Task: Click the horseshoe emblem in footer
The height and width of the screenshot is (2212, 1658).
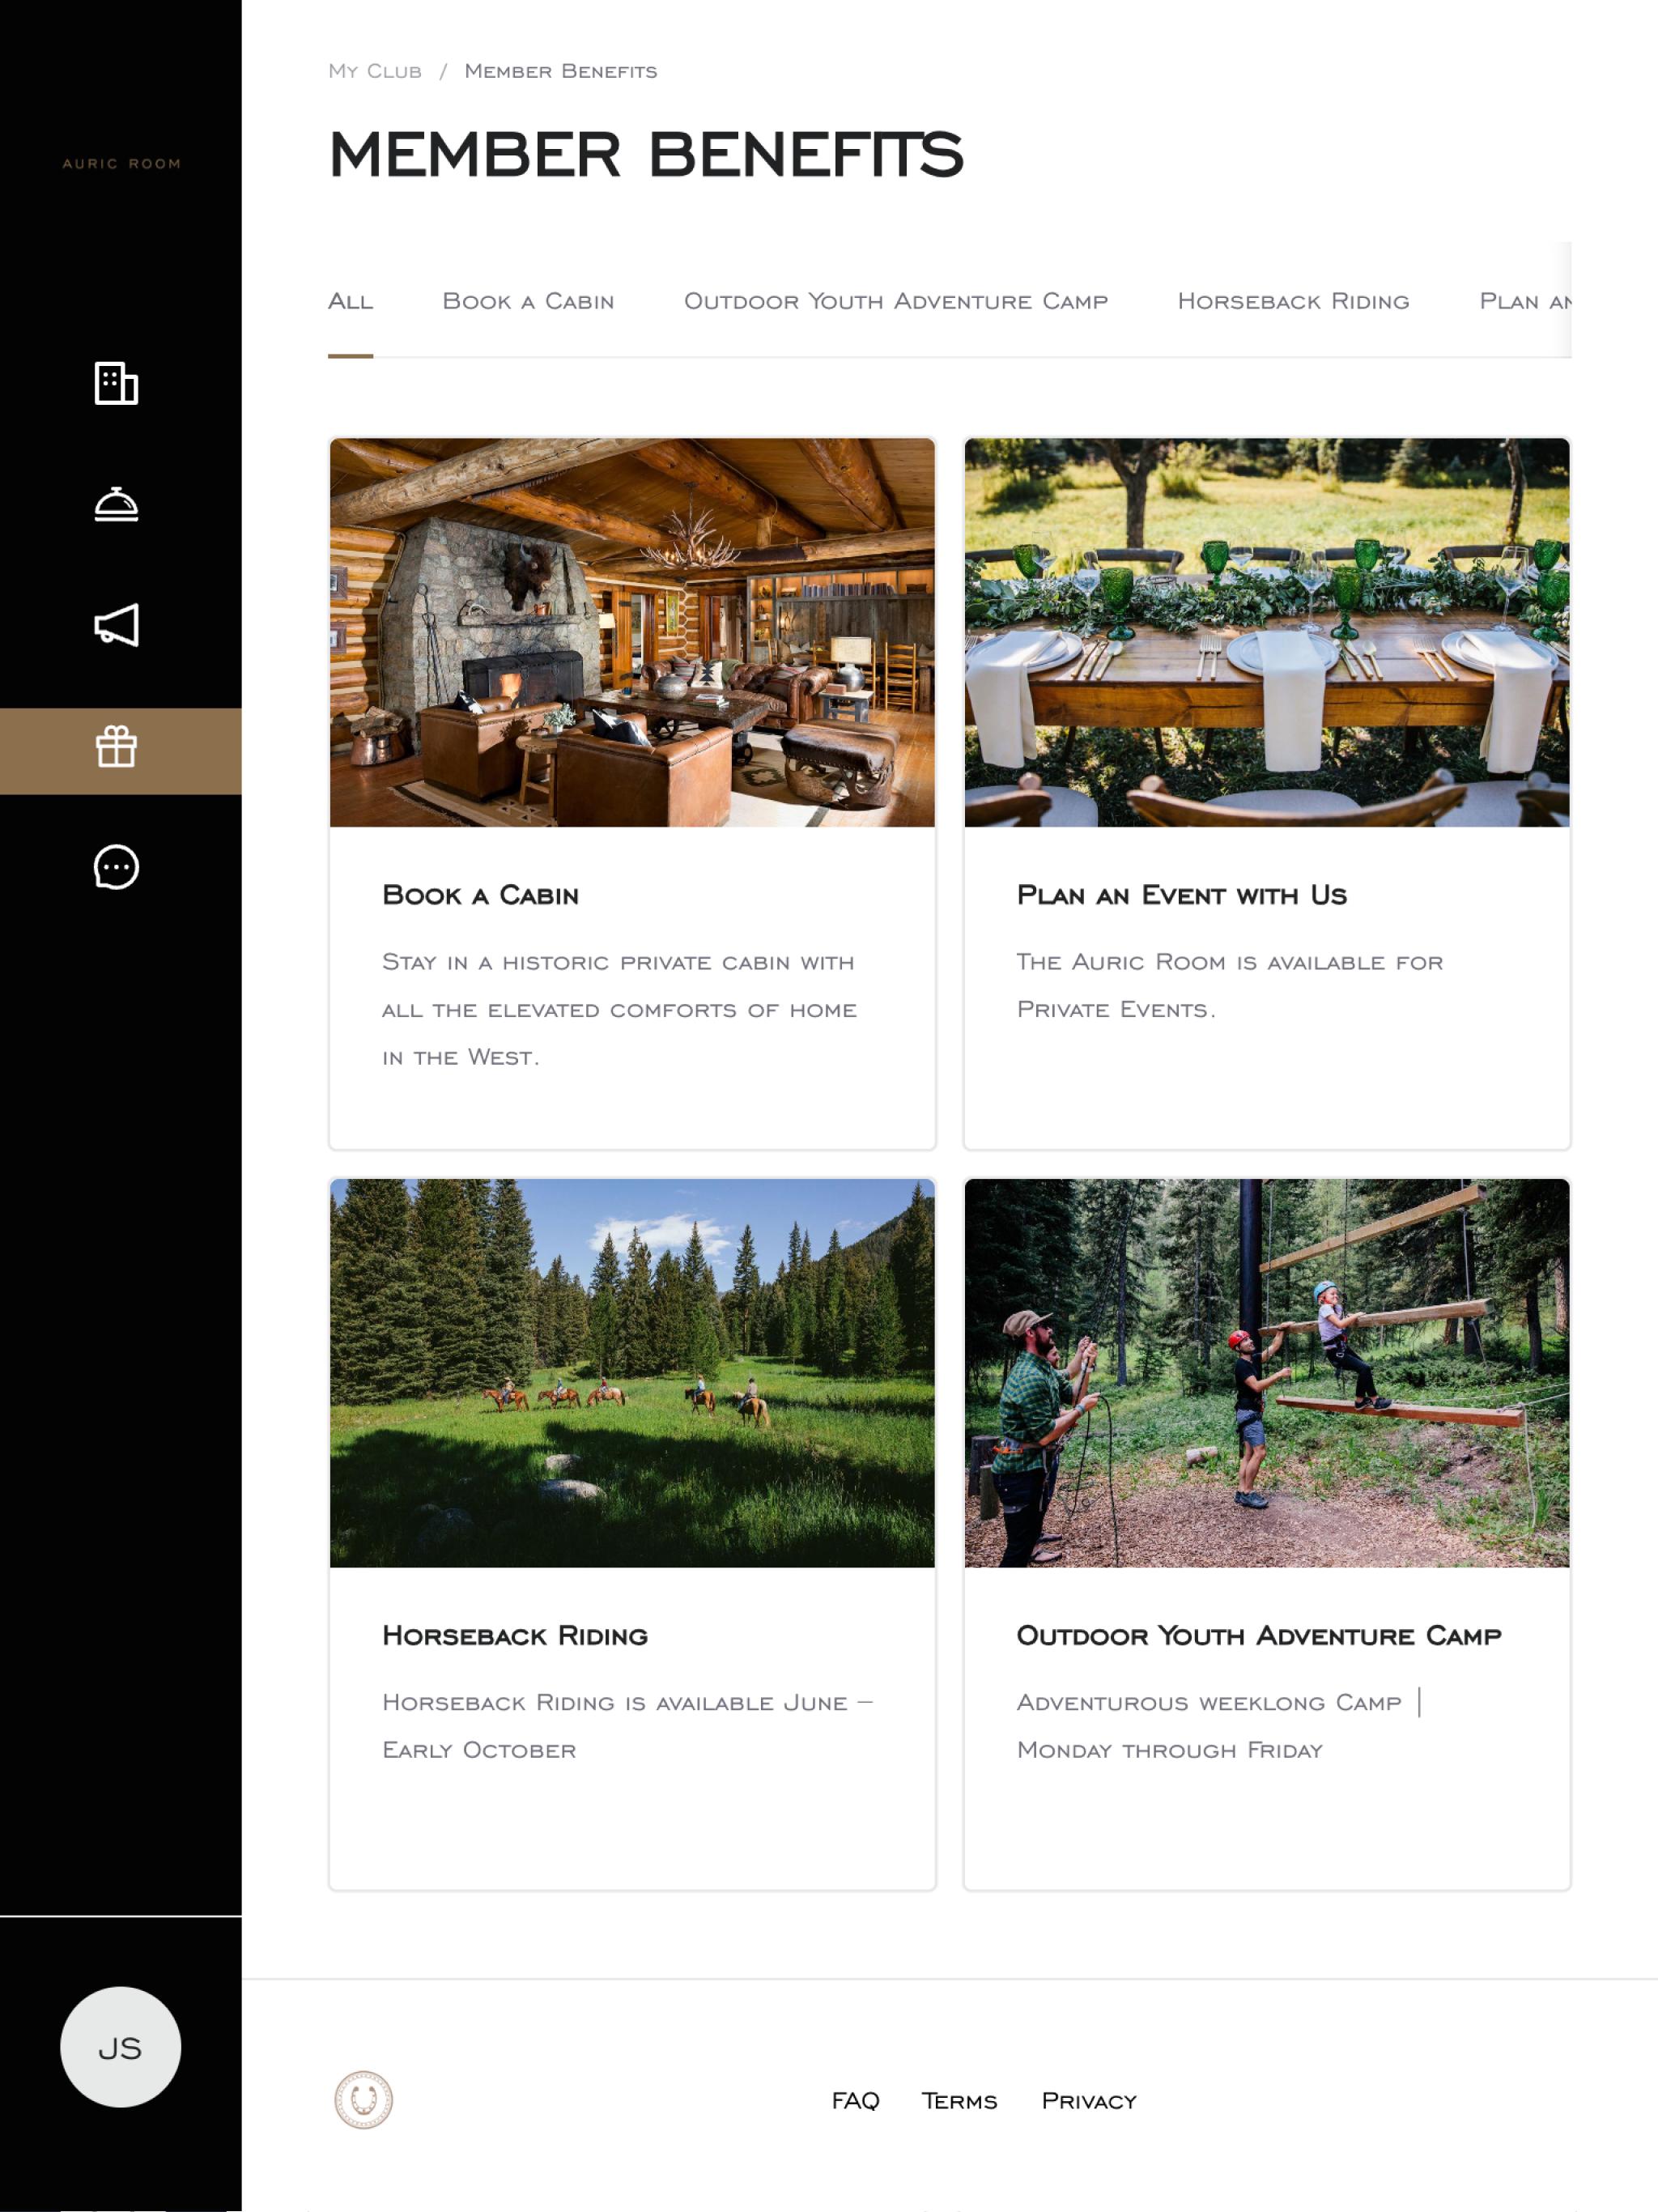Action: pyautogui.click(x=363, y=2099)
